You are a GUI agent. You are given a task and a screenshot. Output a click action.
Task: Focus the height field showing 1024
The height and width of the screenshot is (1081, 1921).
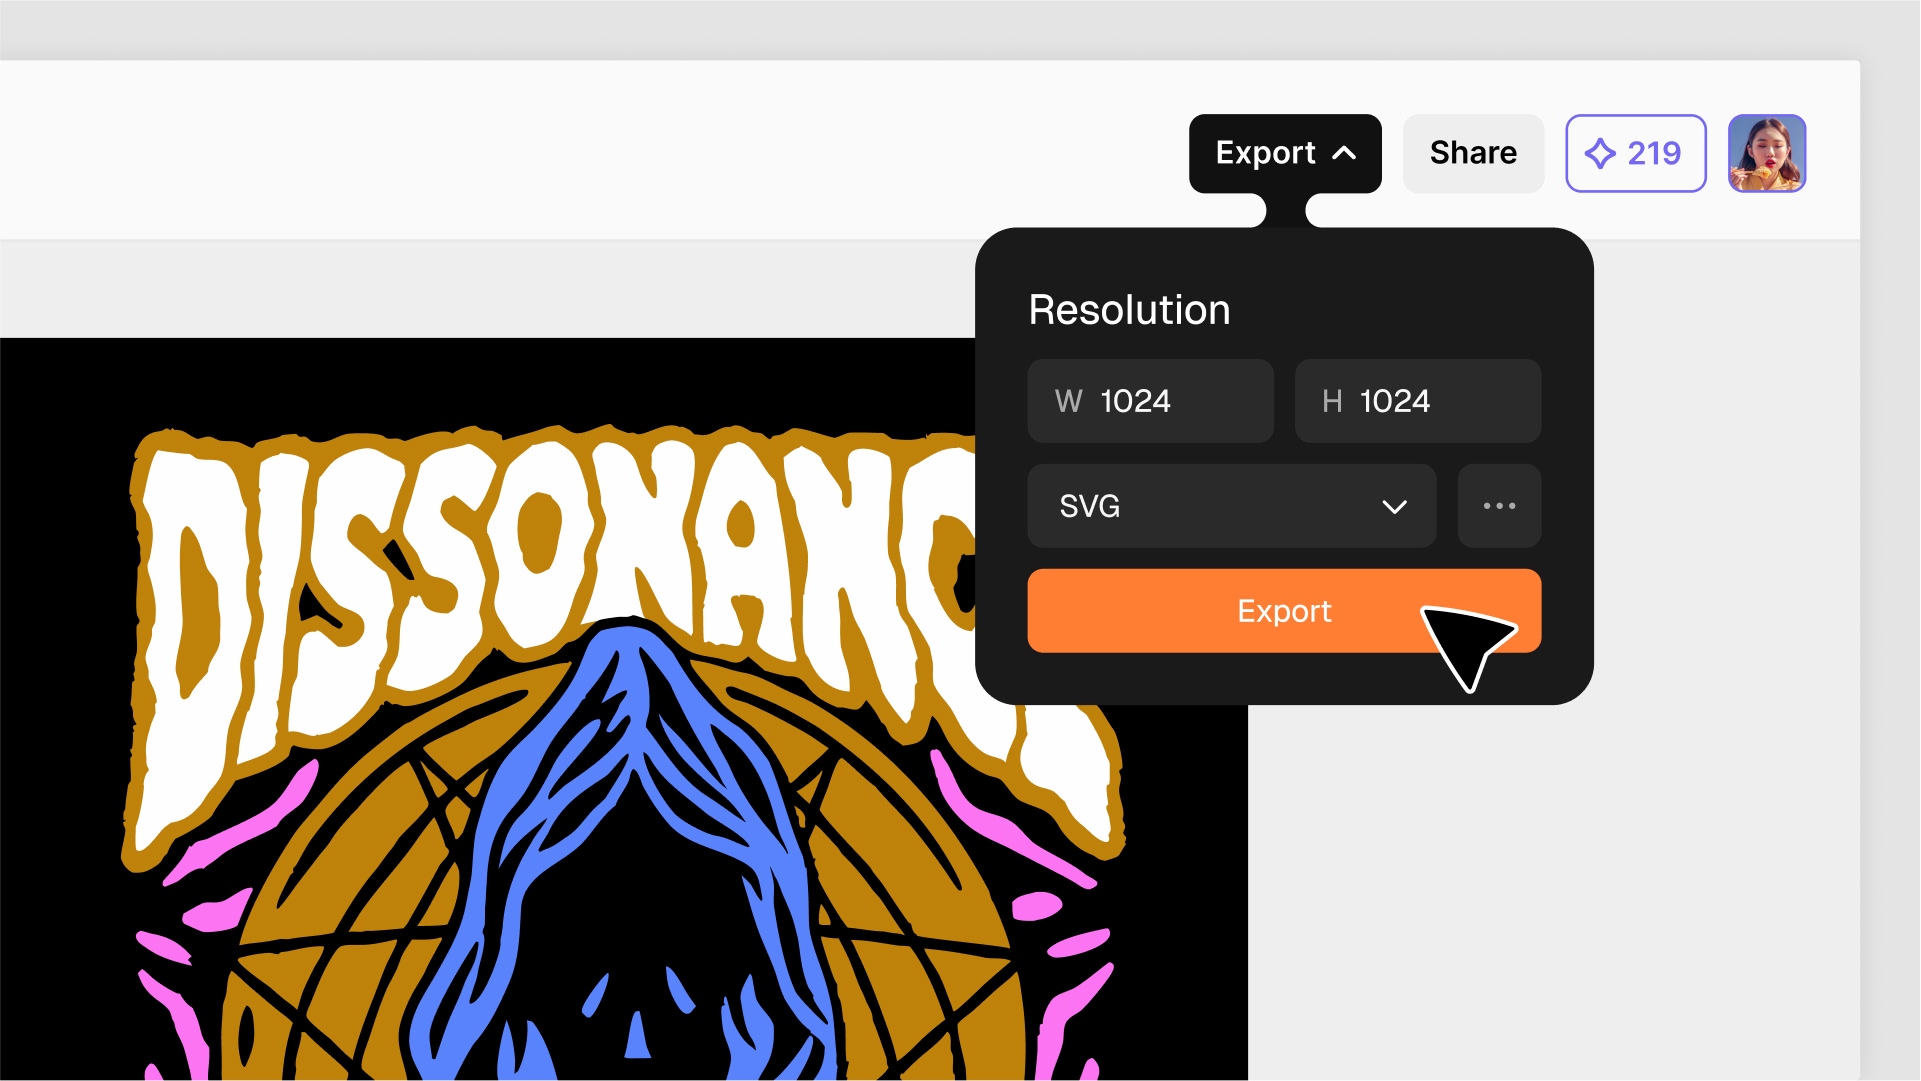(1417, 401)
